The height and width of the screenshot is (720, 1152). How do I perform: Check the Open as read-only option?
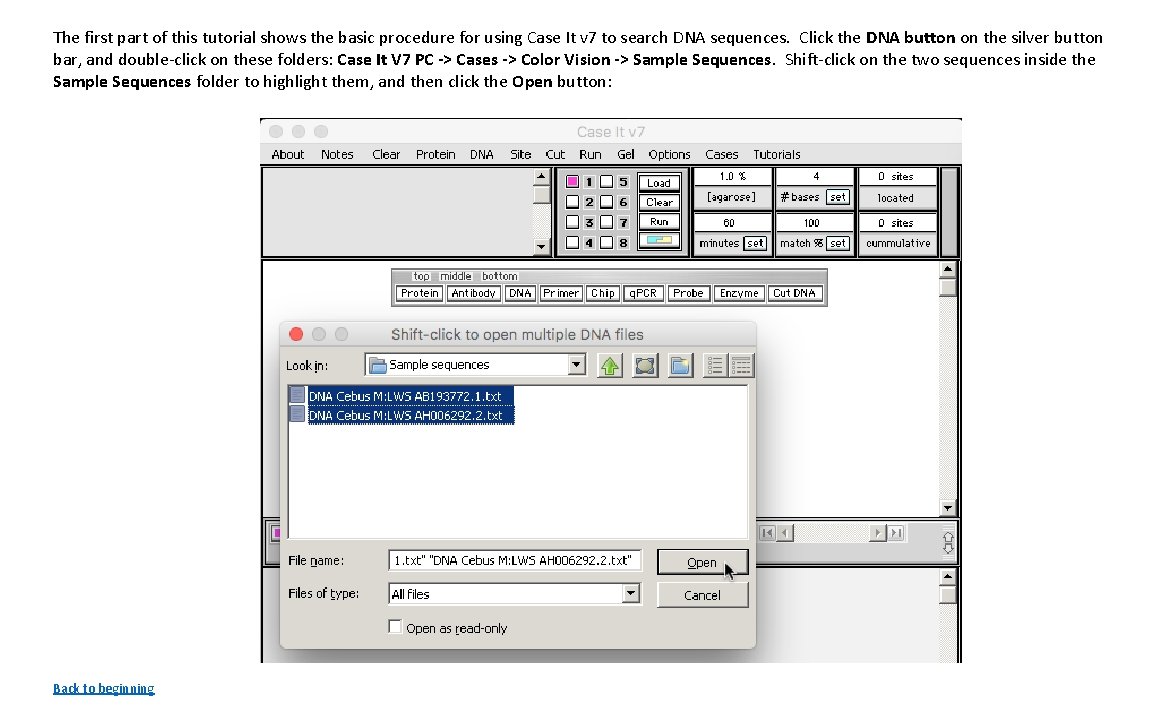tap(395, 628)
